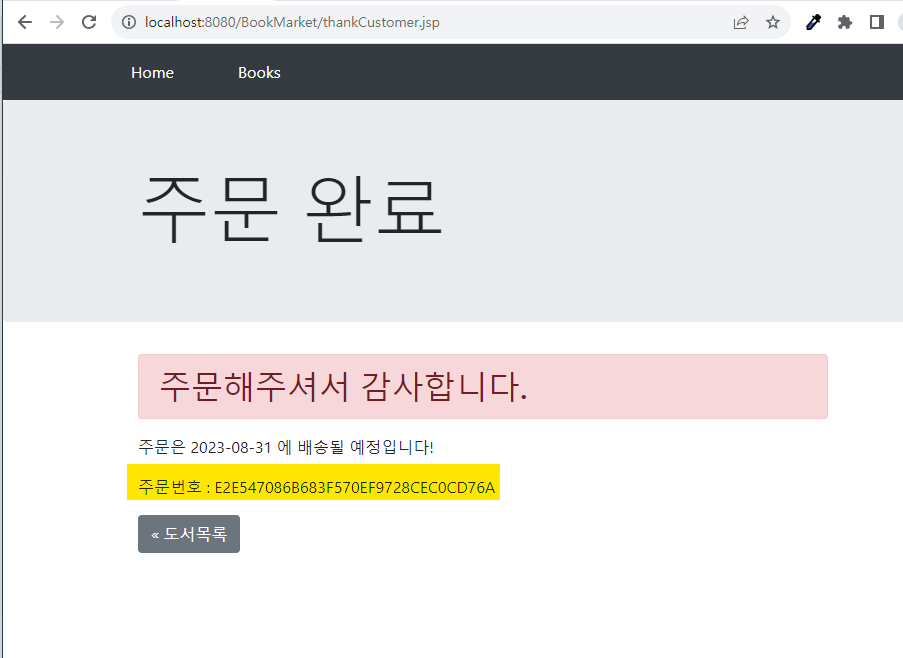Click the 주문번호 order number text
This screenshot has width=903, height=658.
click(x=316, y=487)
